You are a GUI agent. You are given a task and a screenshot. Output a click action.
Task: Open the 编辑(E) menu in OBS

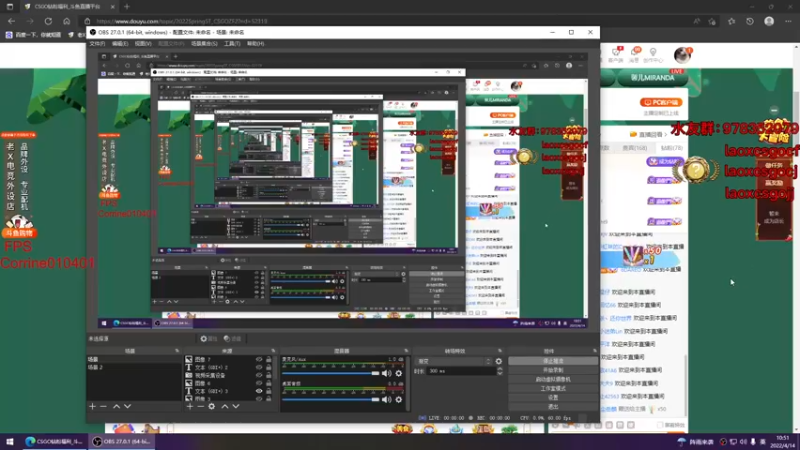tap(120, 44)
